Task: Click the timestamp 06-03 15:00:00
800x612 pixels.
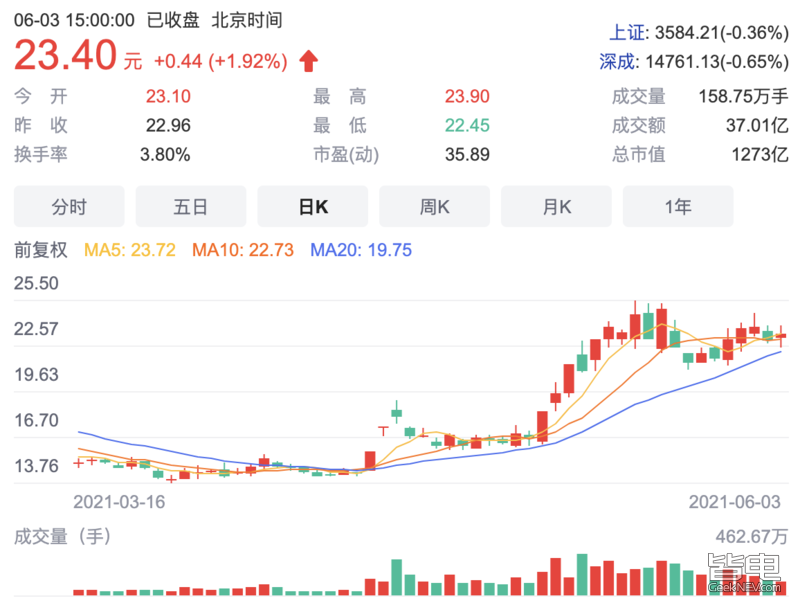Action: click(74, 20)
